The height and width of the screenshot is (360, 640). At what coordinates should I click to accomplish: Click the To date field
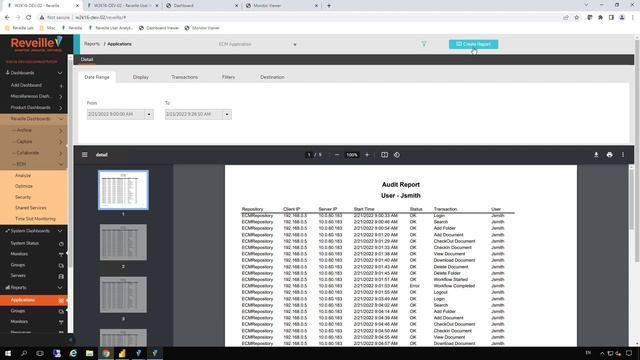coord(194,114)
